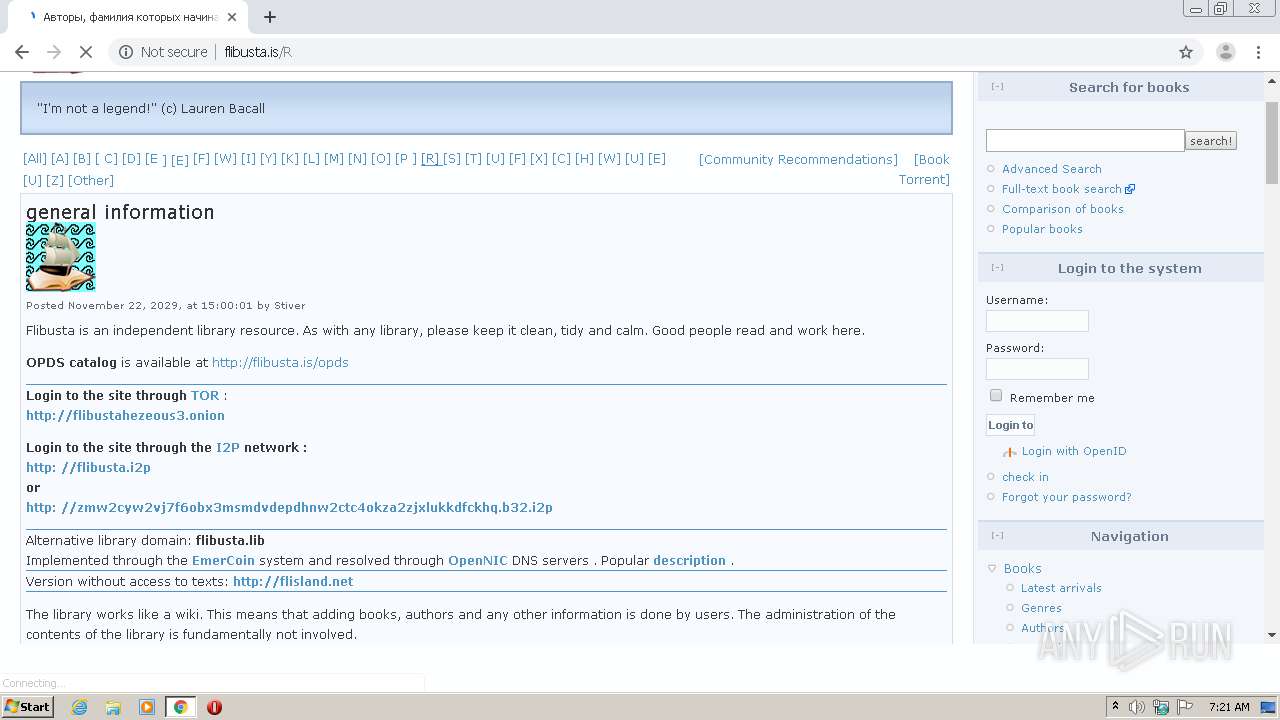This screenshot has width=1280, height=720.
Task: Collapse the Search for books block
Action: tap(997, 87)
